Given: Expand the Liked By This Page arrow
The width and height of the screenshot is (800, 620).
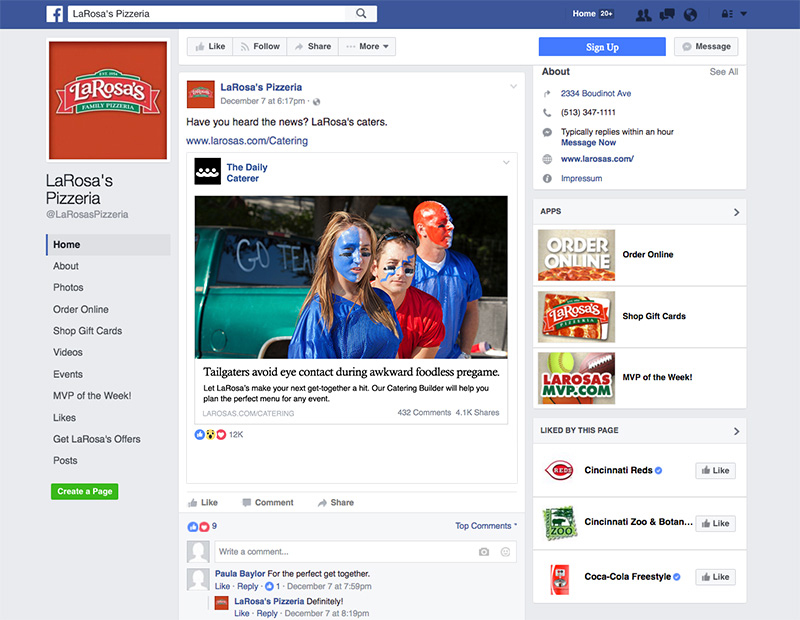Looking at the screenshot, I should coord(736,431).
